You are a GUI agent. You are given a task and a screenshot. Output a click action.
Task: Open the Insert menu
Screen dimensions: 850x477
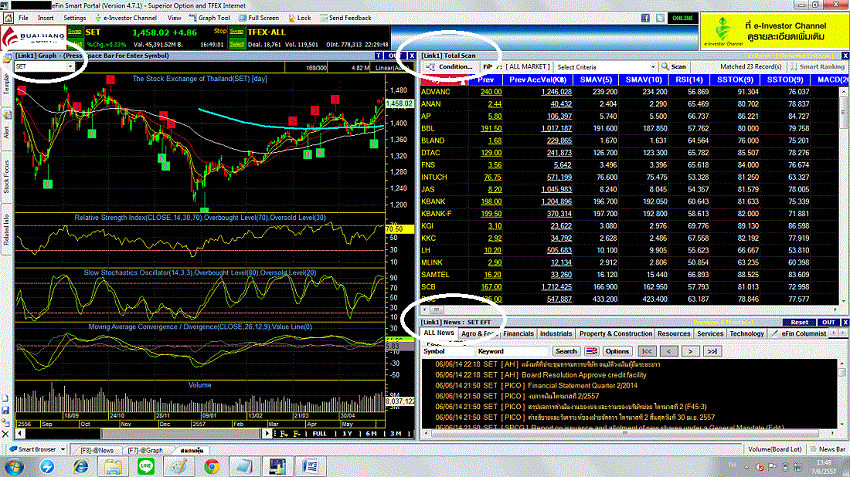point(46,18)
